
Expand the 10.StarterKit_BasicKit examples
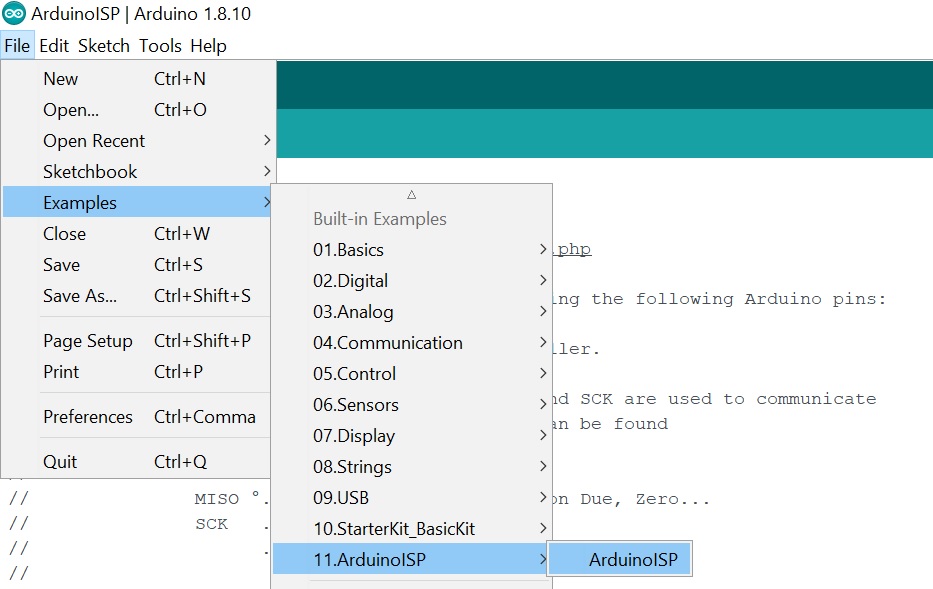click(x=411, y=528)
